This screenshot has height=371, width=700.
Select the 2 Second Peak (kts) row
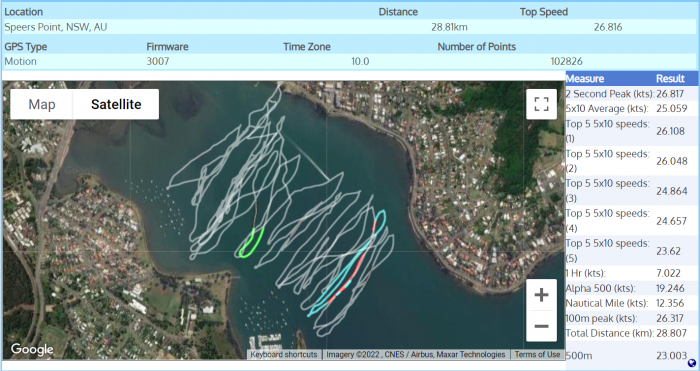pos(632,94)
